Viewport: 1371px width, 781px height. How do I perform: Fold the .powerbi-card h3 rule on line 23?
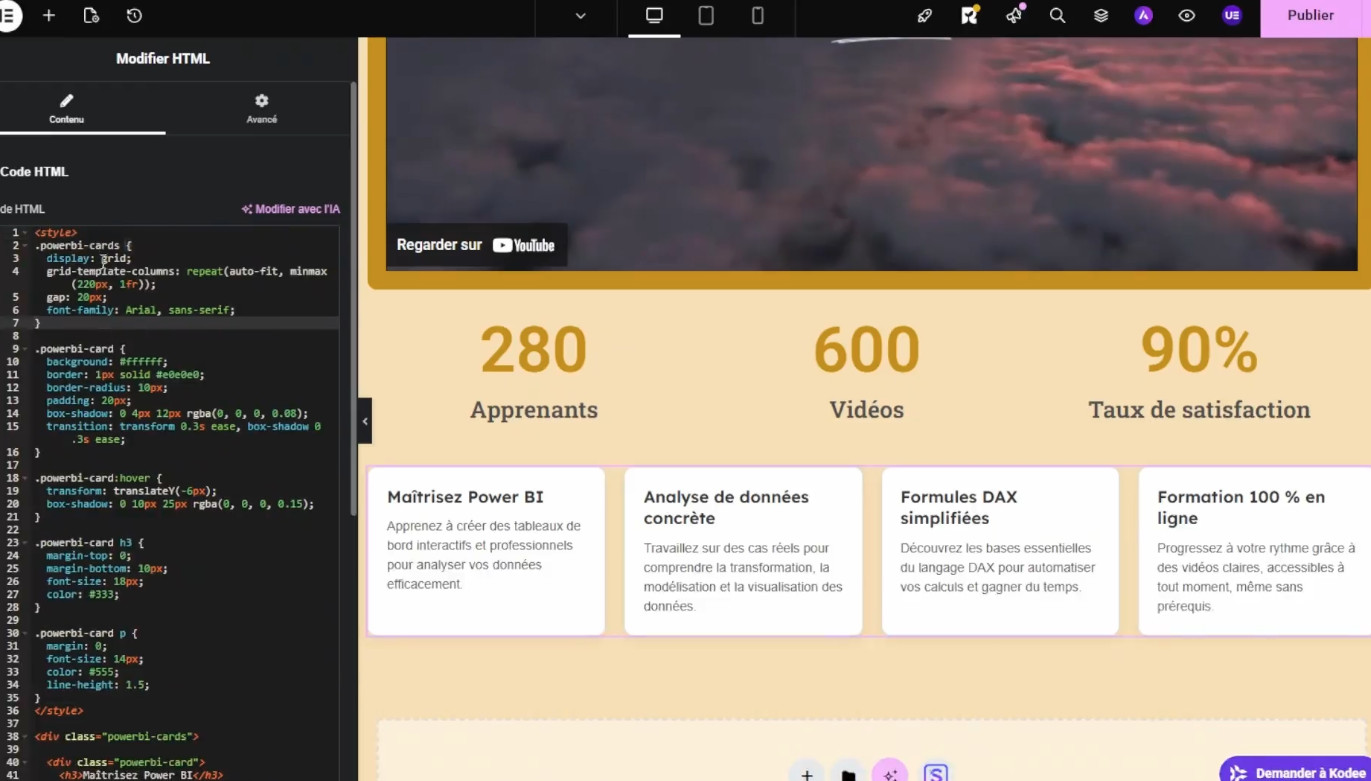[x=25, y=543]
